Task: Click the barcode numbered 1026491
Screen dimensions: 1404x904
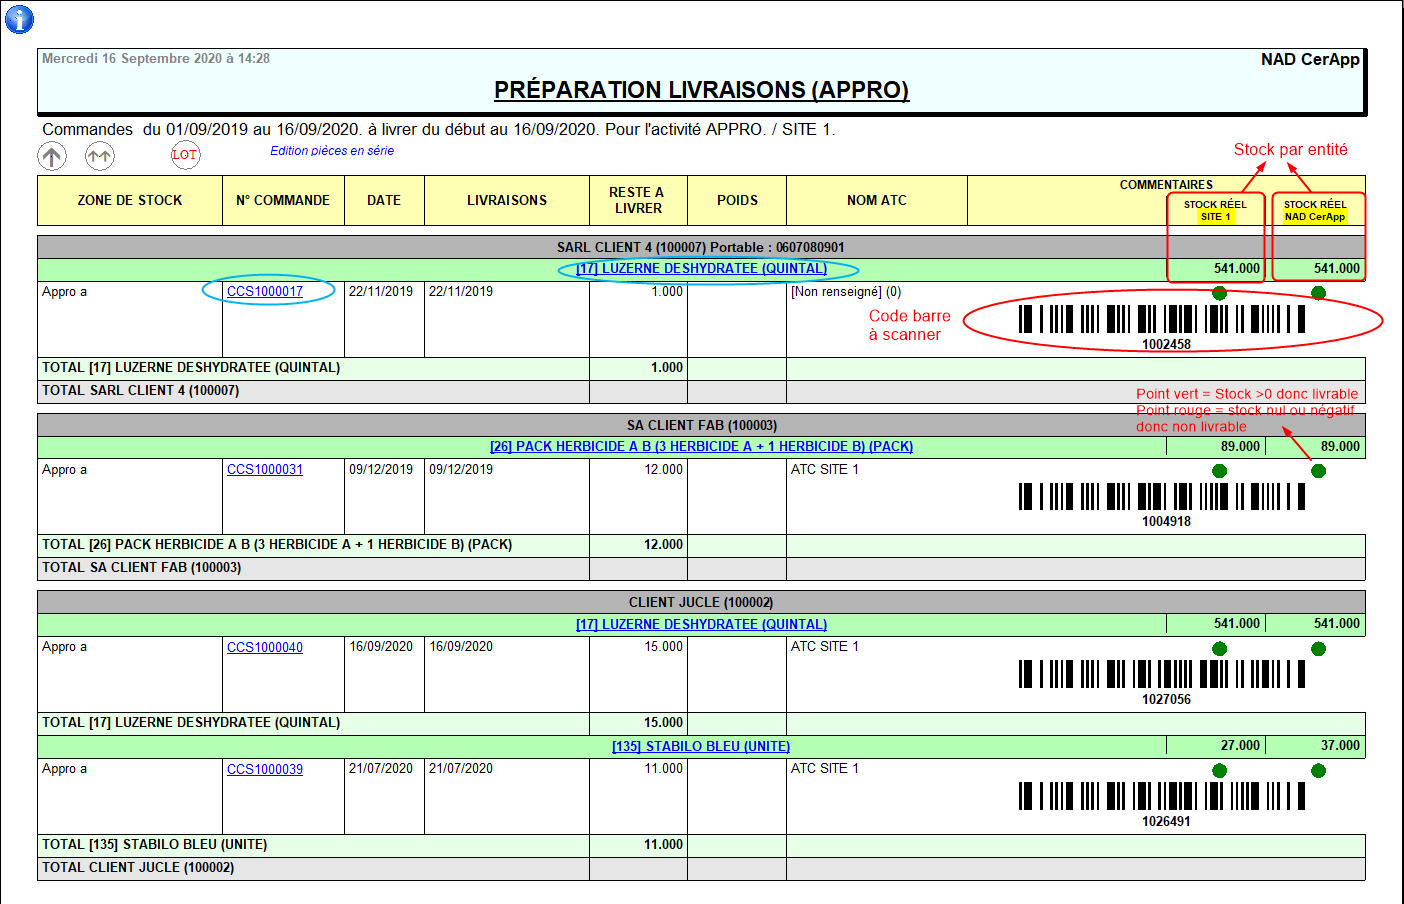Action: (1161, 796)
